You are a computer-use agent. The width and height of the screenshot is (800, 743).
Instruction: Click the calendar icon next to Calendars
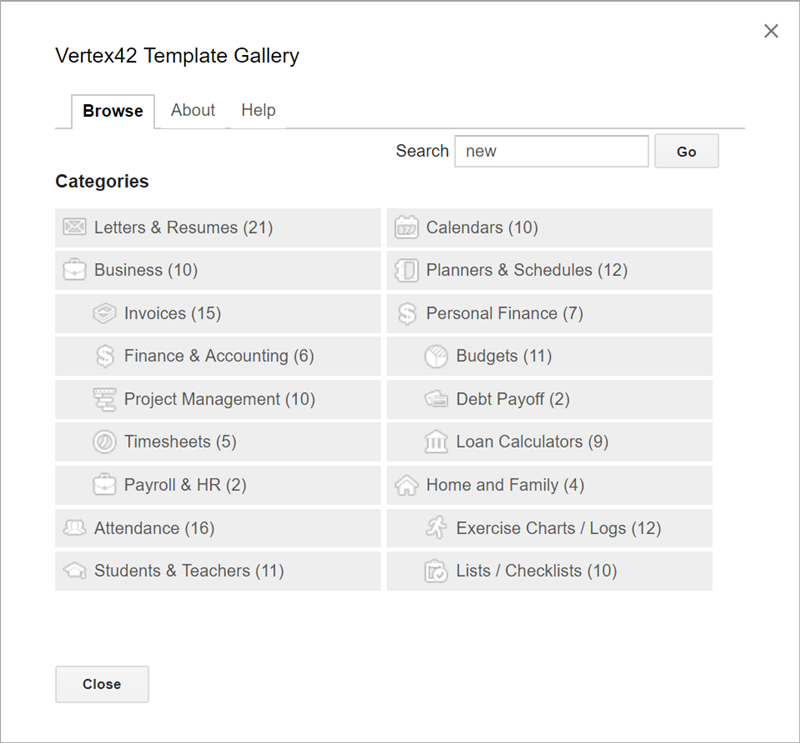coord(406,228)
